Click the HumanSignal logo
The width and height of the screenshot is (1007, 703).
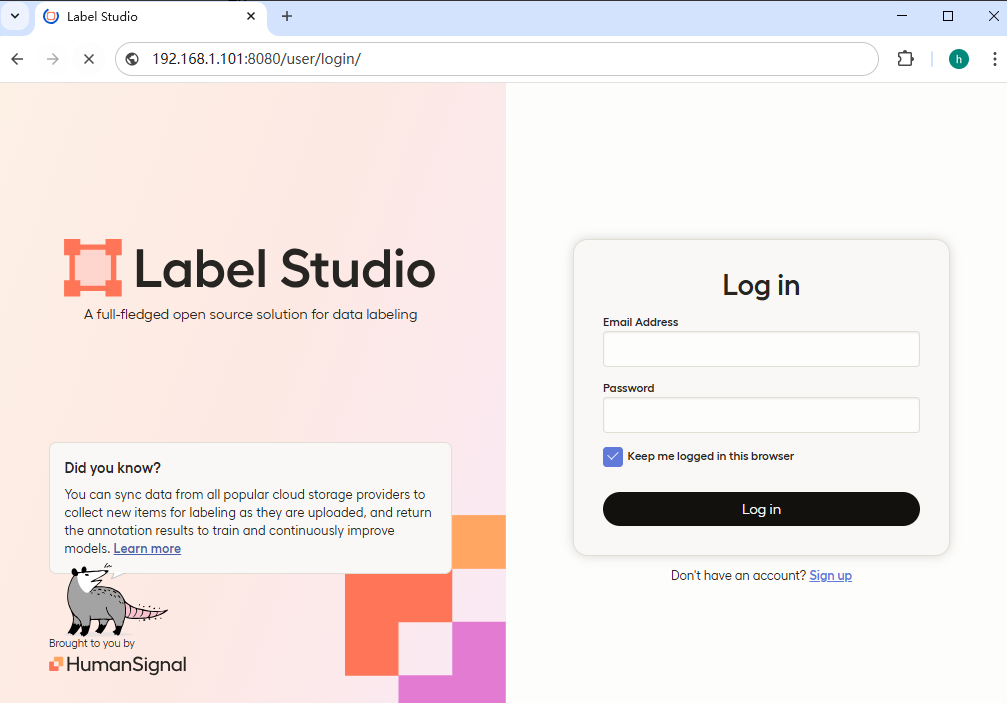(x=118, y=664)
